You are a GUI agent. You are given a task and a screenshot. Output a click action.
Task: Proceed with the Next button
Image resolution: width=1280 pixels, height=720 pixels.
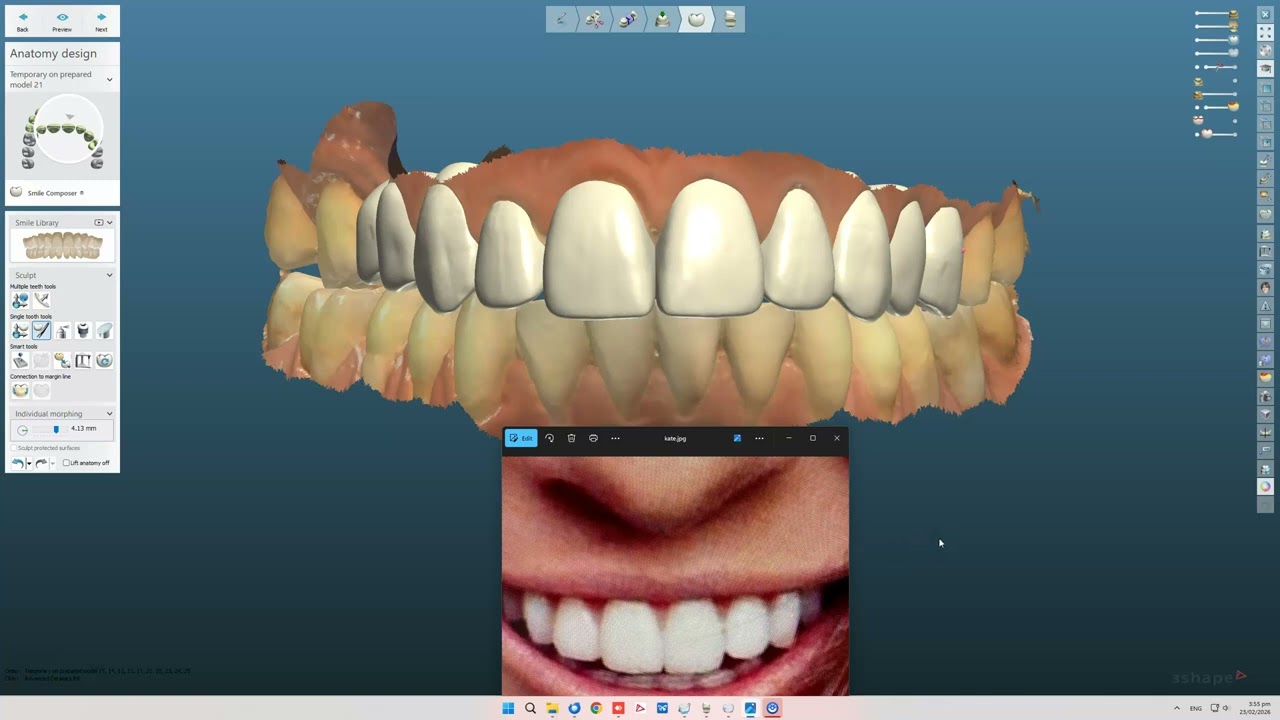click(x=101, y=21)
